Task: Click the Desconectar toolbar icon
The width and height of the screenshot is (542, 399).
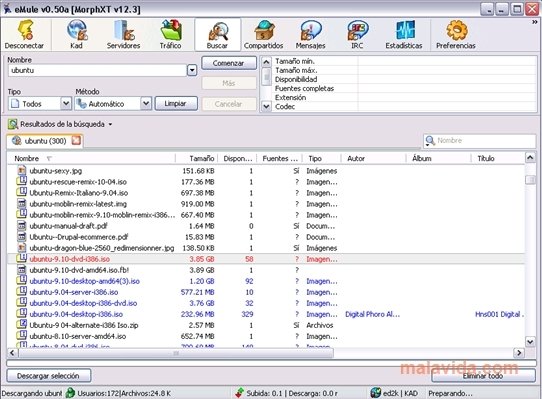Action: pyautogui.click(x=25, y=35)
